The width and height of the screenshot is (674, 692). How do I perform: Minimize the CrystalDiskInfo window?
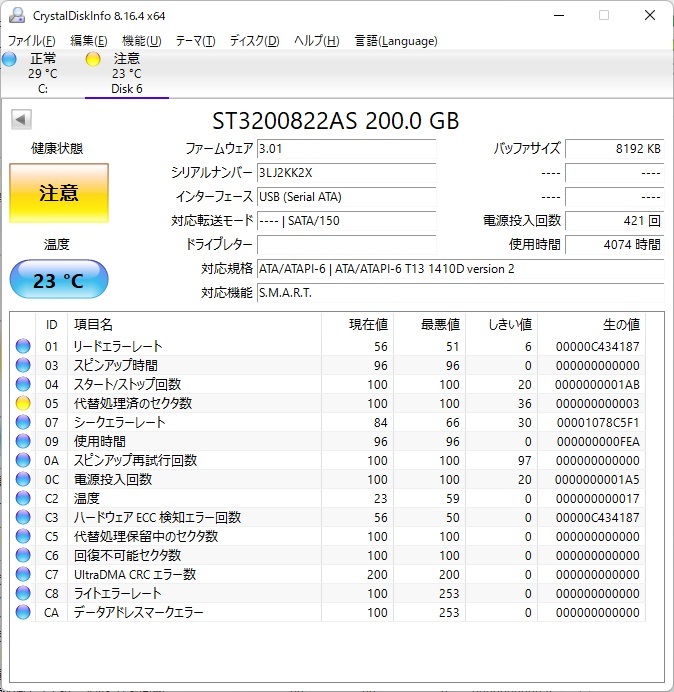[559, 15]
